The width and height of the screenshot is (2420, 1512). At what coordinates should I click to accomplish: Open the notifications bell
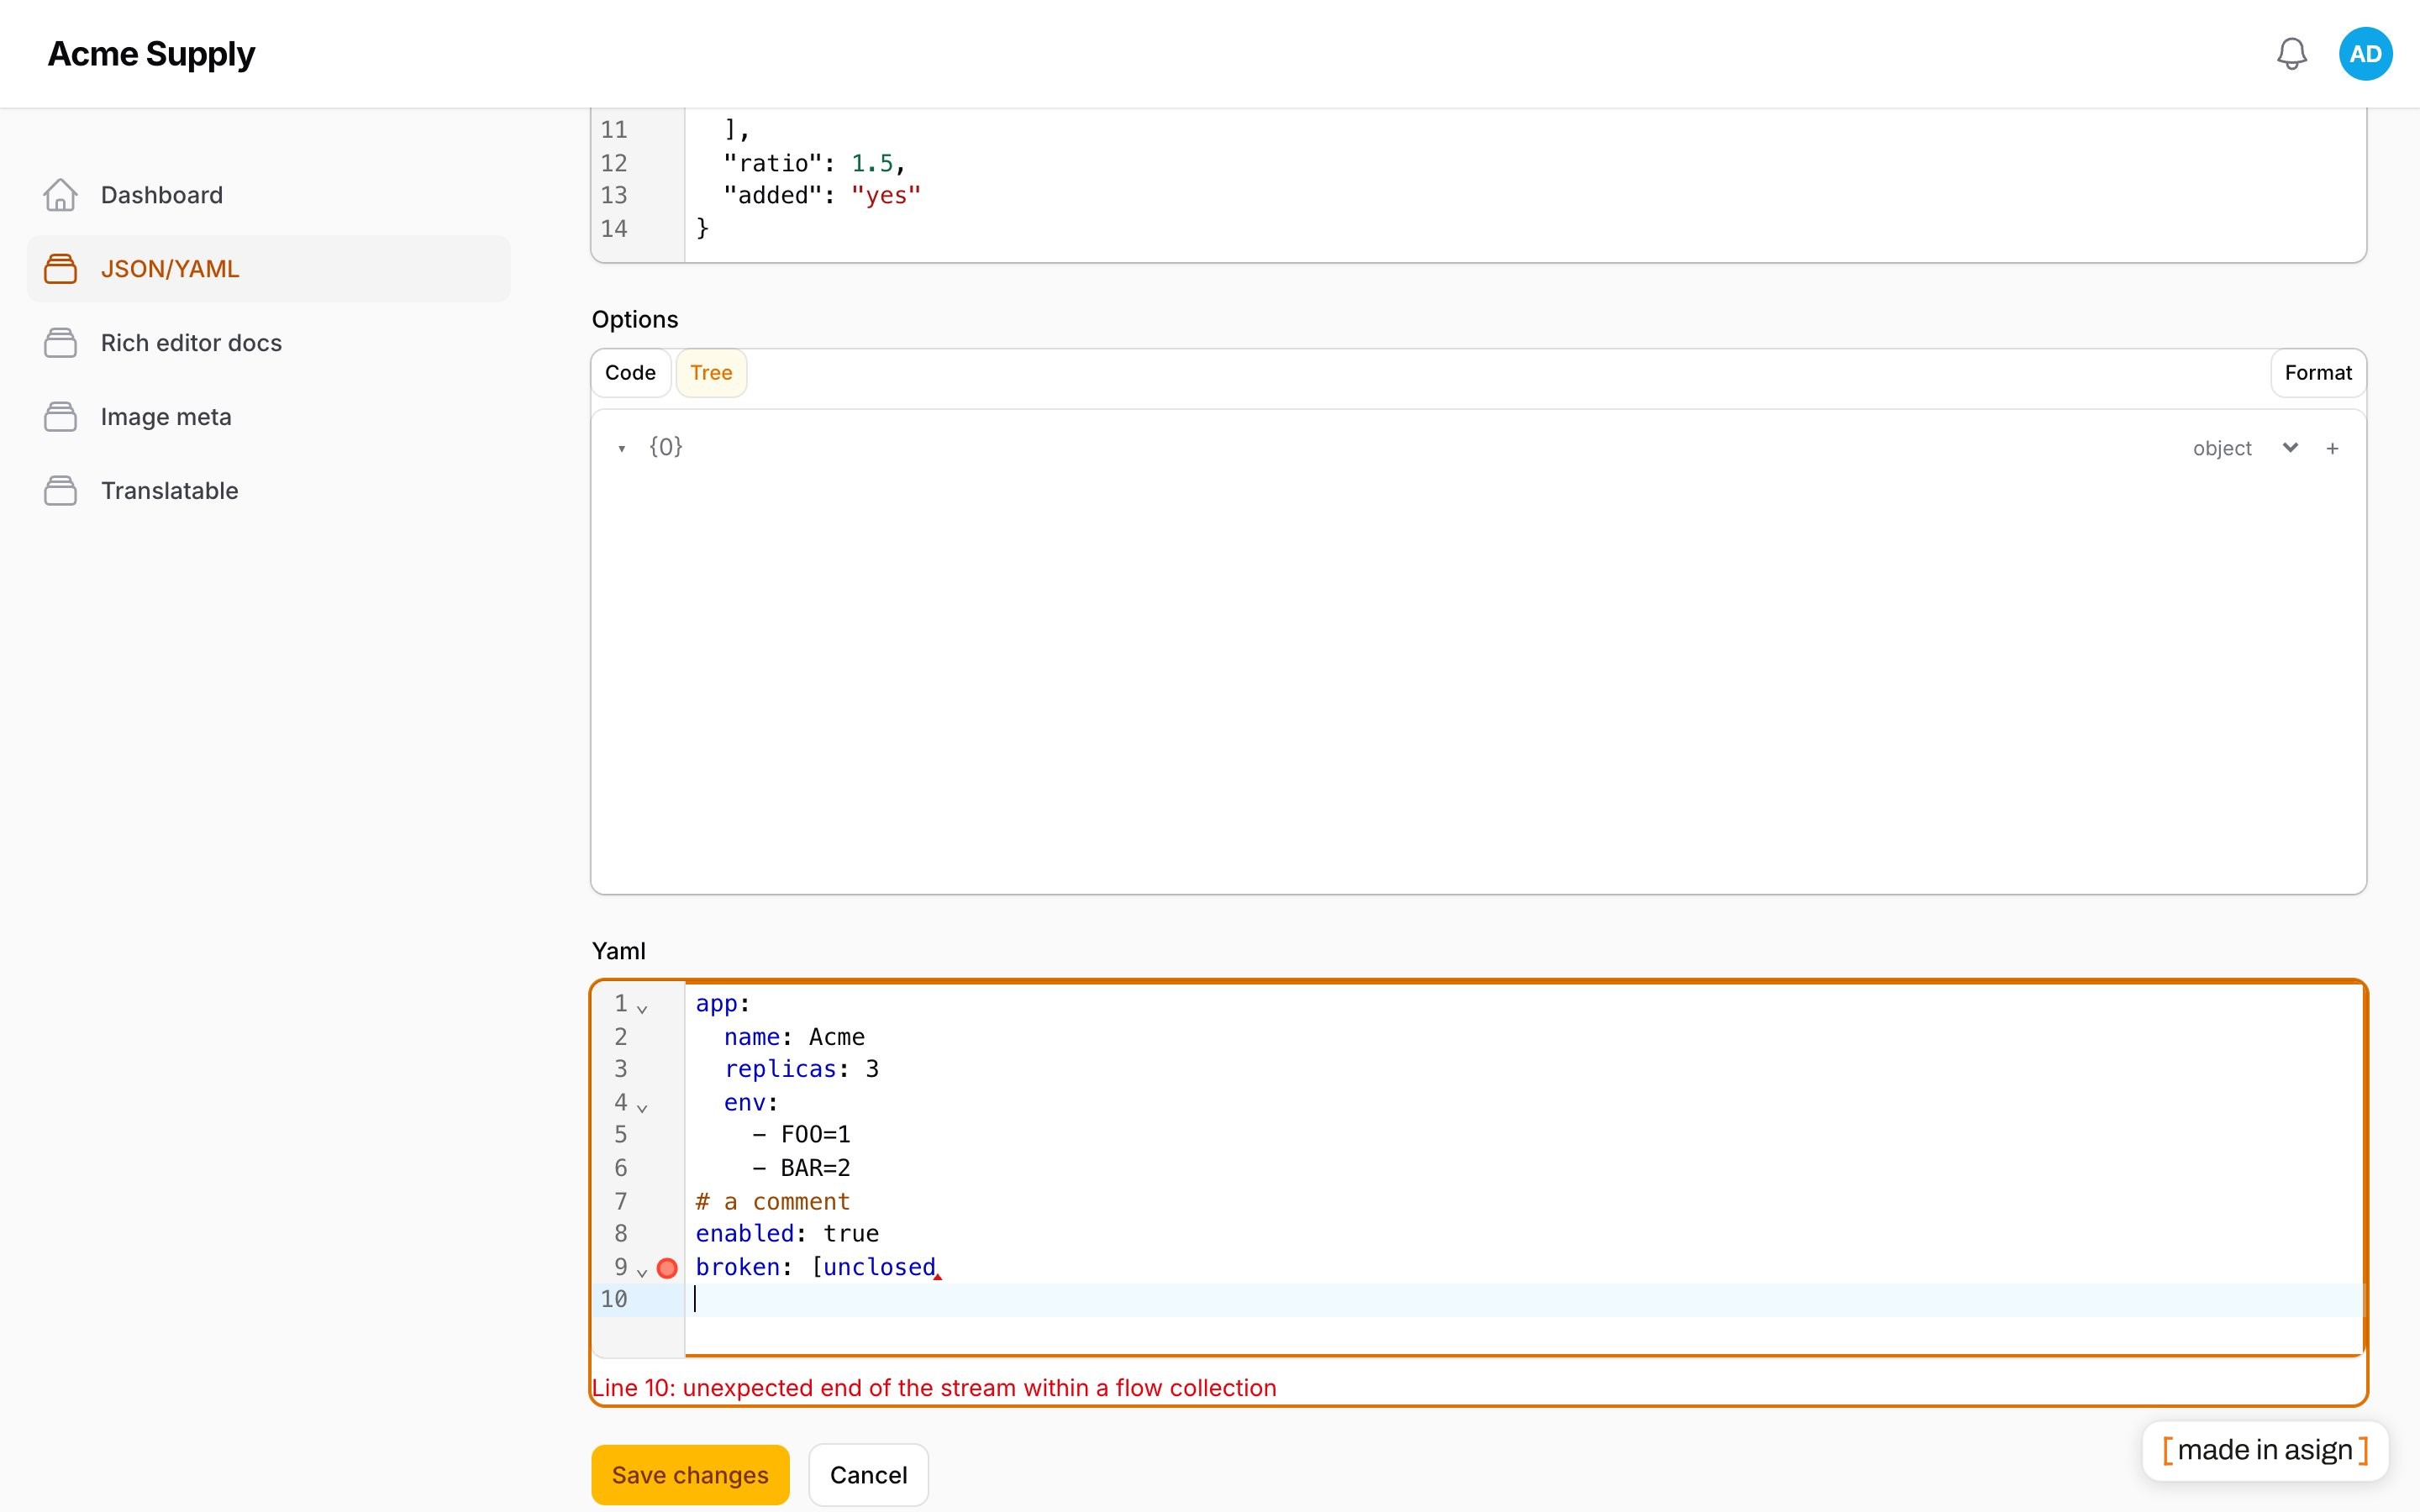2291,54
